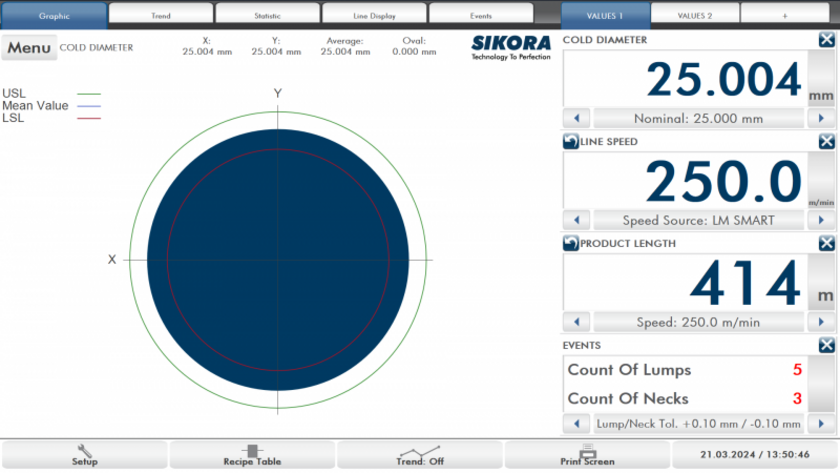
Task: Add a new values tab with plus
Action: pyautogui.click(x=784, y=16)
